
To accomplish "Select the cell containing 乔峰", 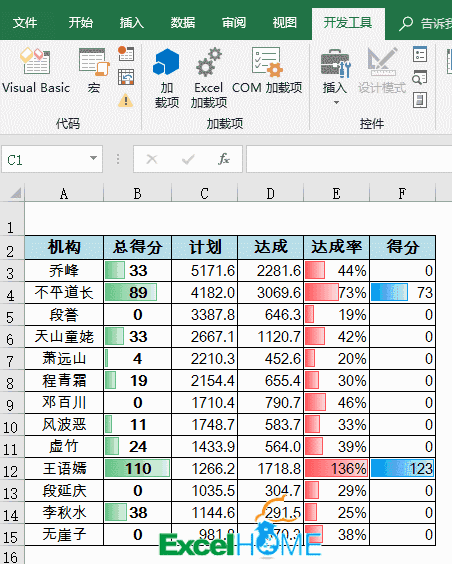I will [x=64, y=270].
